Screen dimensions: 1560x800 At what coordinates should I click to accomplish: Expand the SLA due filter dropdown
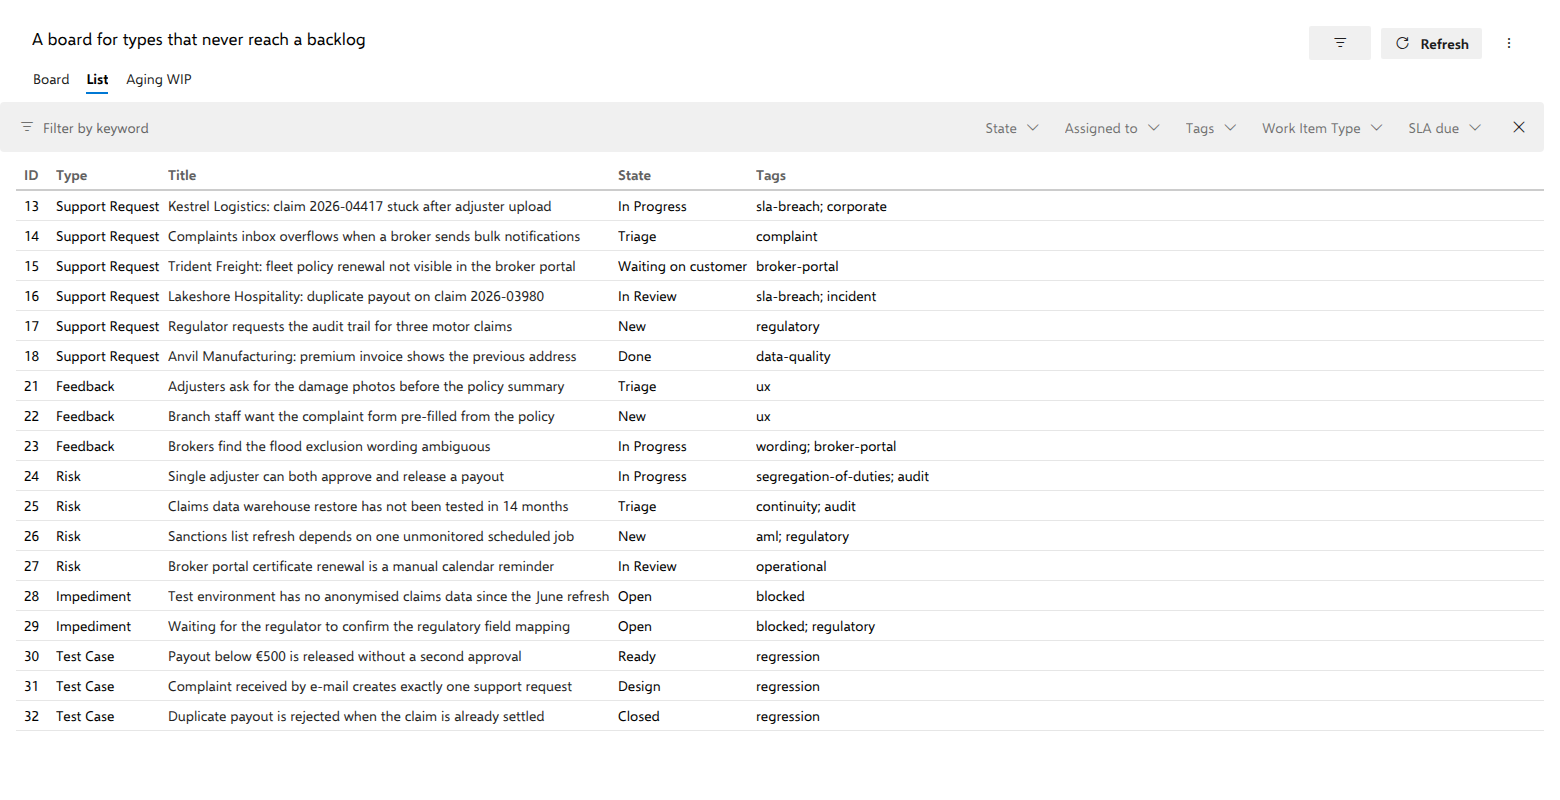(1445, 128)
